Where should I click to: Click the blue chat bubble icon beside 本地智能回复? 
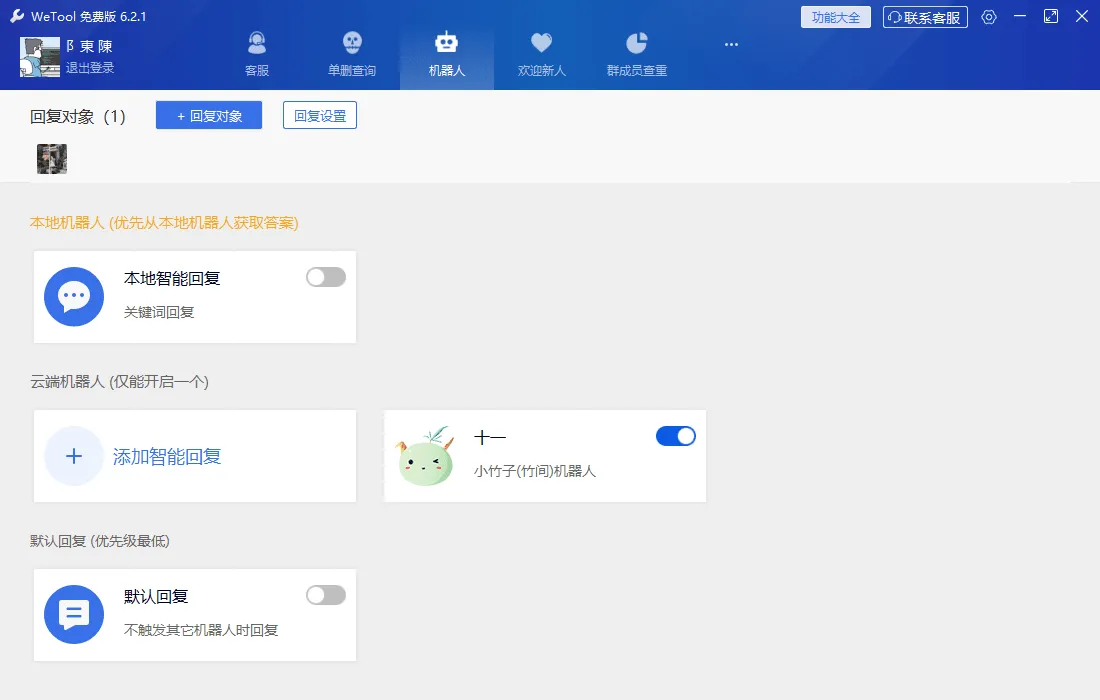(x=74, y=296)
